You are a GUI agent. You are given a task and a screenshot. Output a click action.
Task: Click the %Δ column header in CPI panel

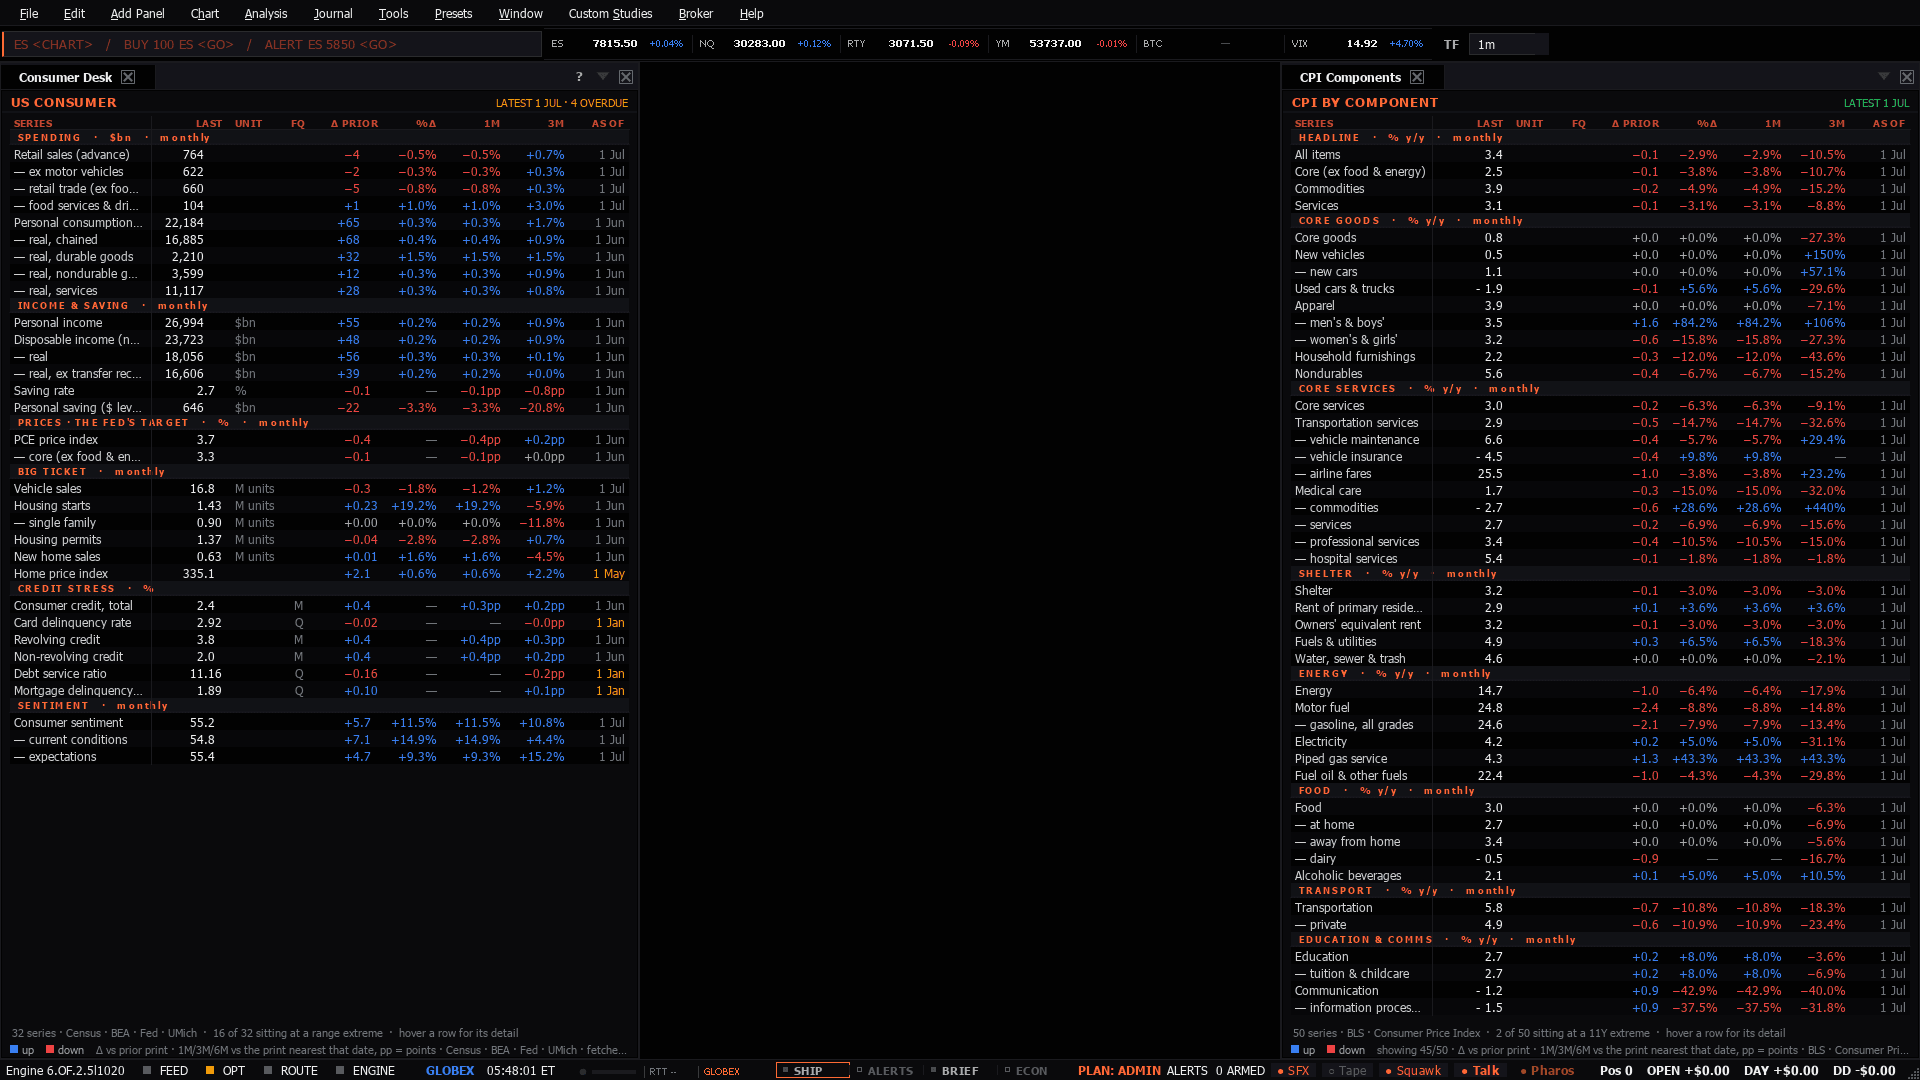tap(1707, 123)
